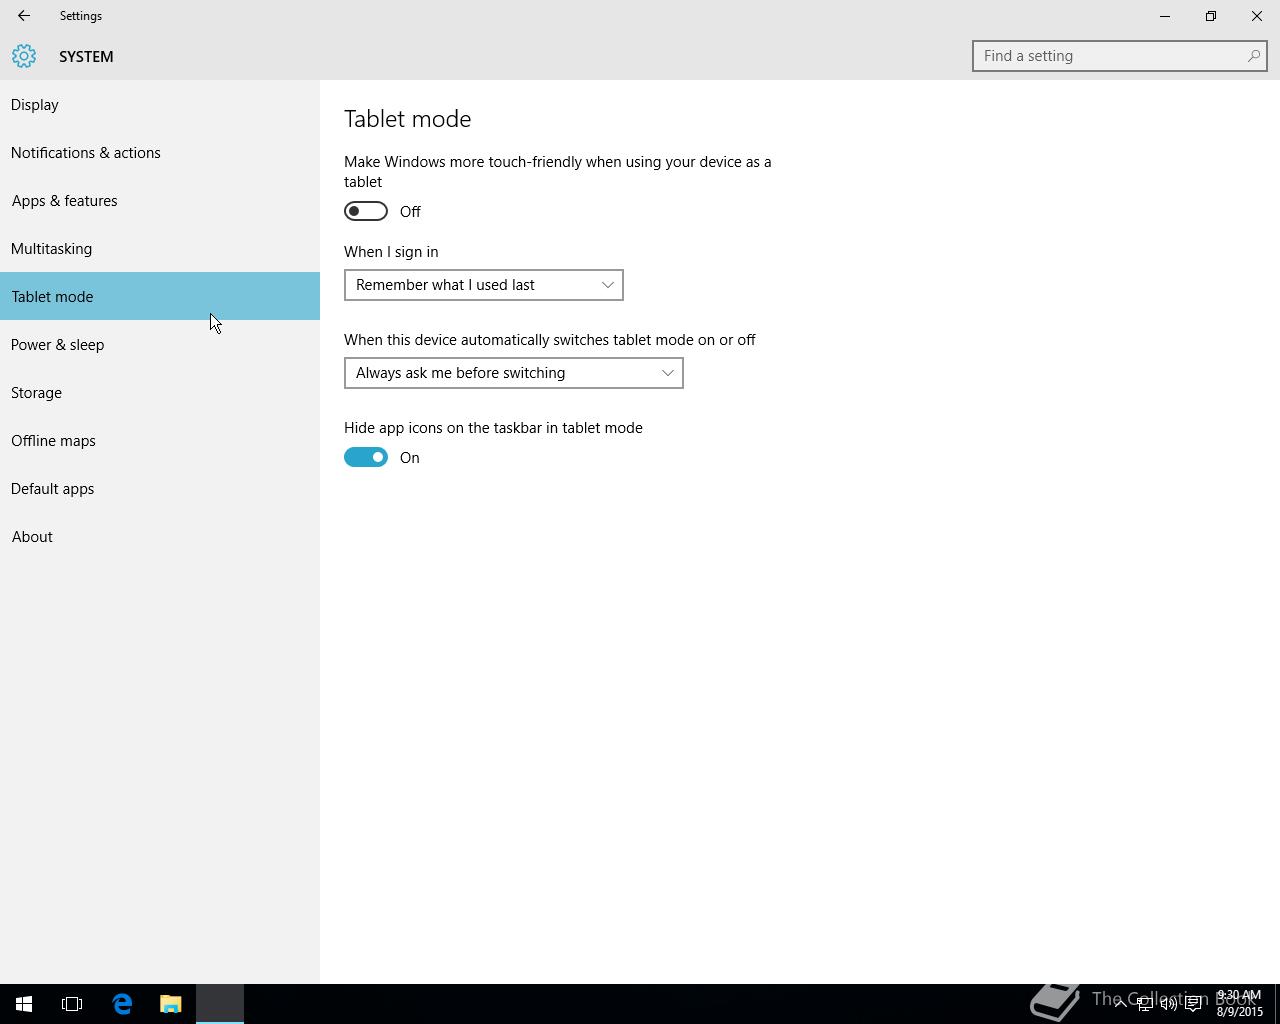Select Notifications & actions in the sidebar

(x=160, y=153)
